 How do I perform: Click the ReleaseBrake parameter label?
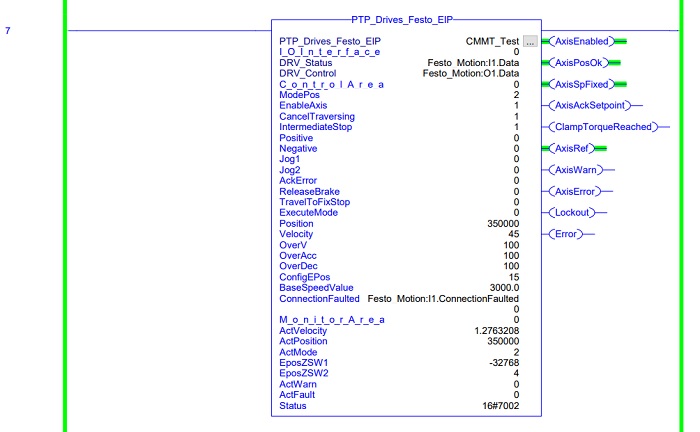pyautogui.click(x=309, y=191)
